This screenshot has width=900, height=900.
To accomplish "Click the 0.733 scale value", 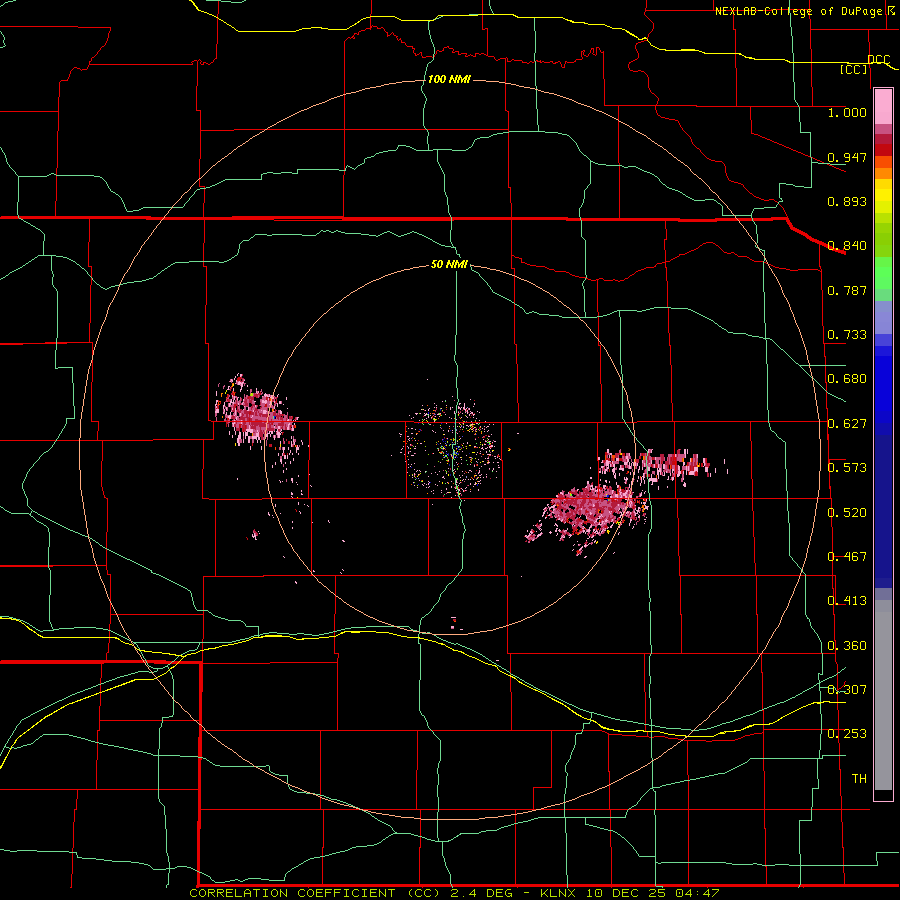I will (847, 335).
